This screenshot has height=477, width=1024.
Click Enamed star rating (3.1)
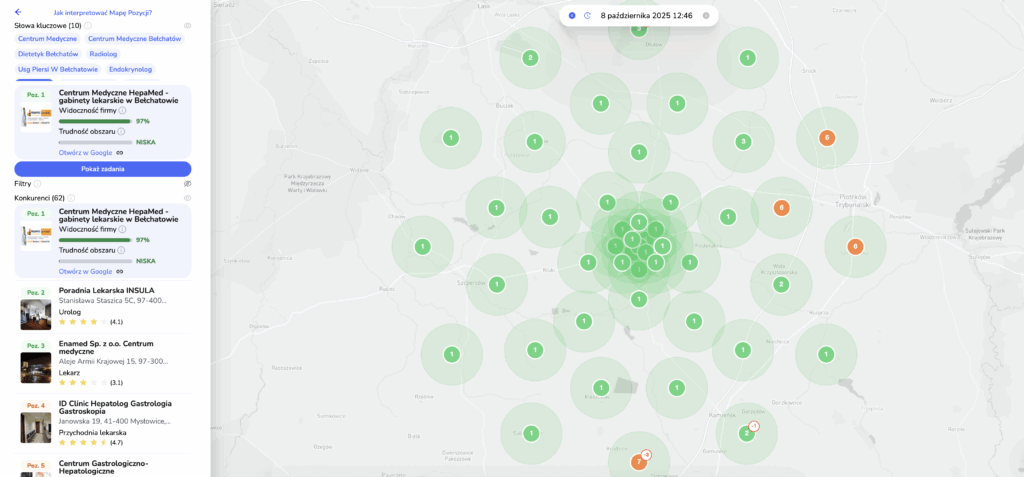pos(91,382)
